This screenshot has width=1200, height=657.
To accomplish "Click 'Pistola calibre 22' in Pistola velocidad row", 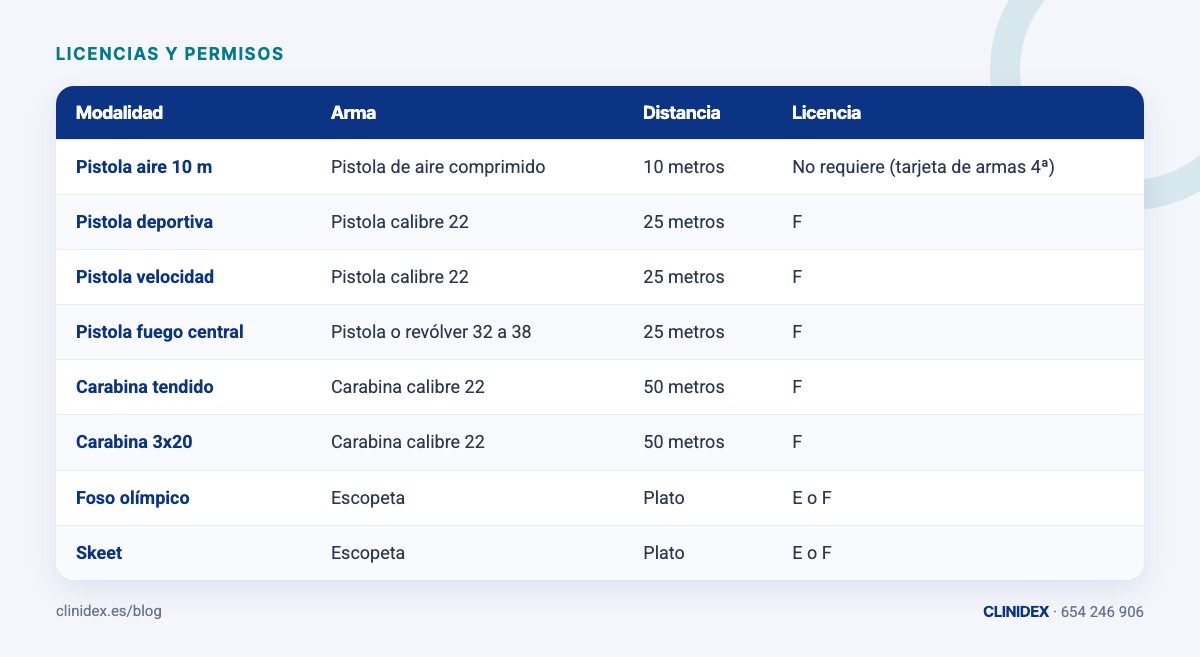I will click(x=400, y=277).
